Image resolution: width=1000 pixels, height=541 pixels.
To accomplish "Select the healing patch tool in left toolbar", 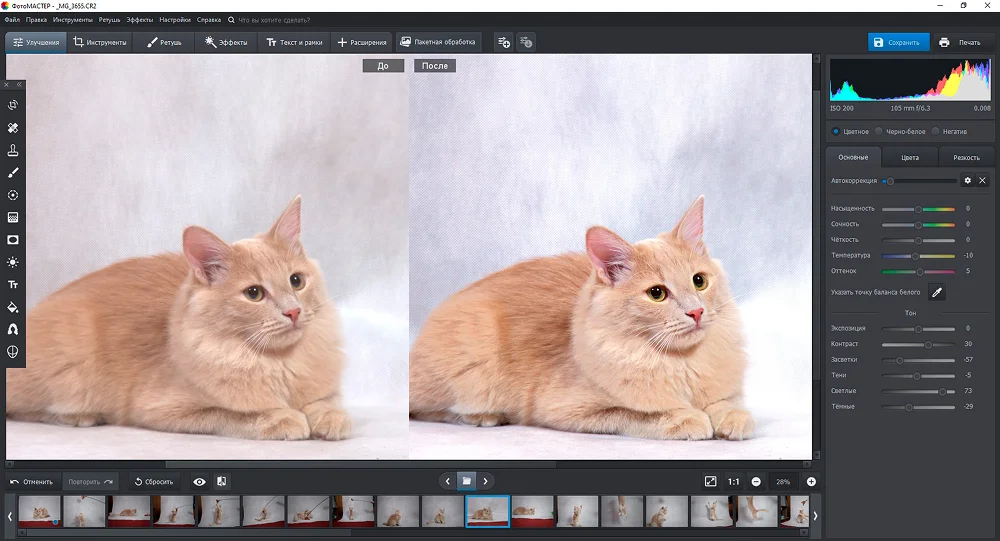I will tap(13, 128).
